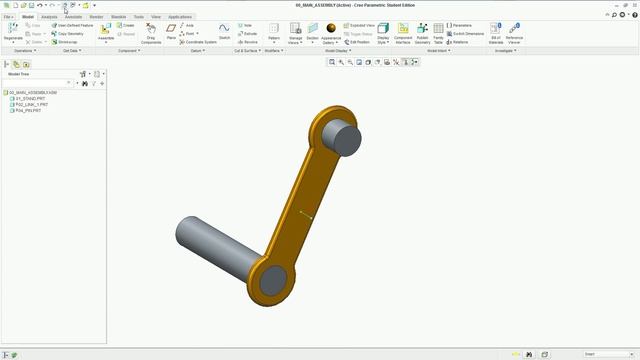
Task: Switch to the Analysis tab
Action: pyautogui.click(x=49, y=17)
